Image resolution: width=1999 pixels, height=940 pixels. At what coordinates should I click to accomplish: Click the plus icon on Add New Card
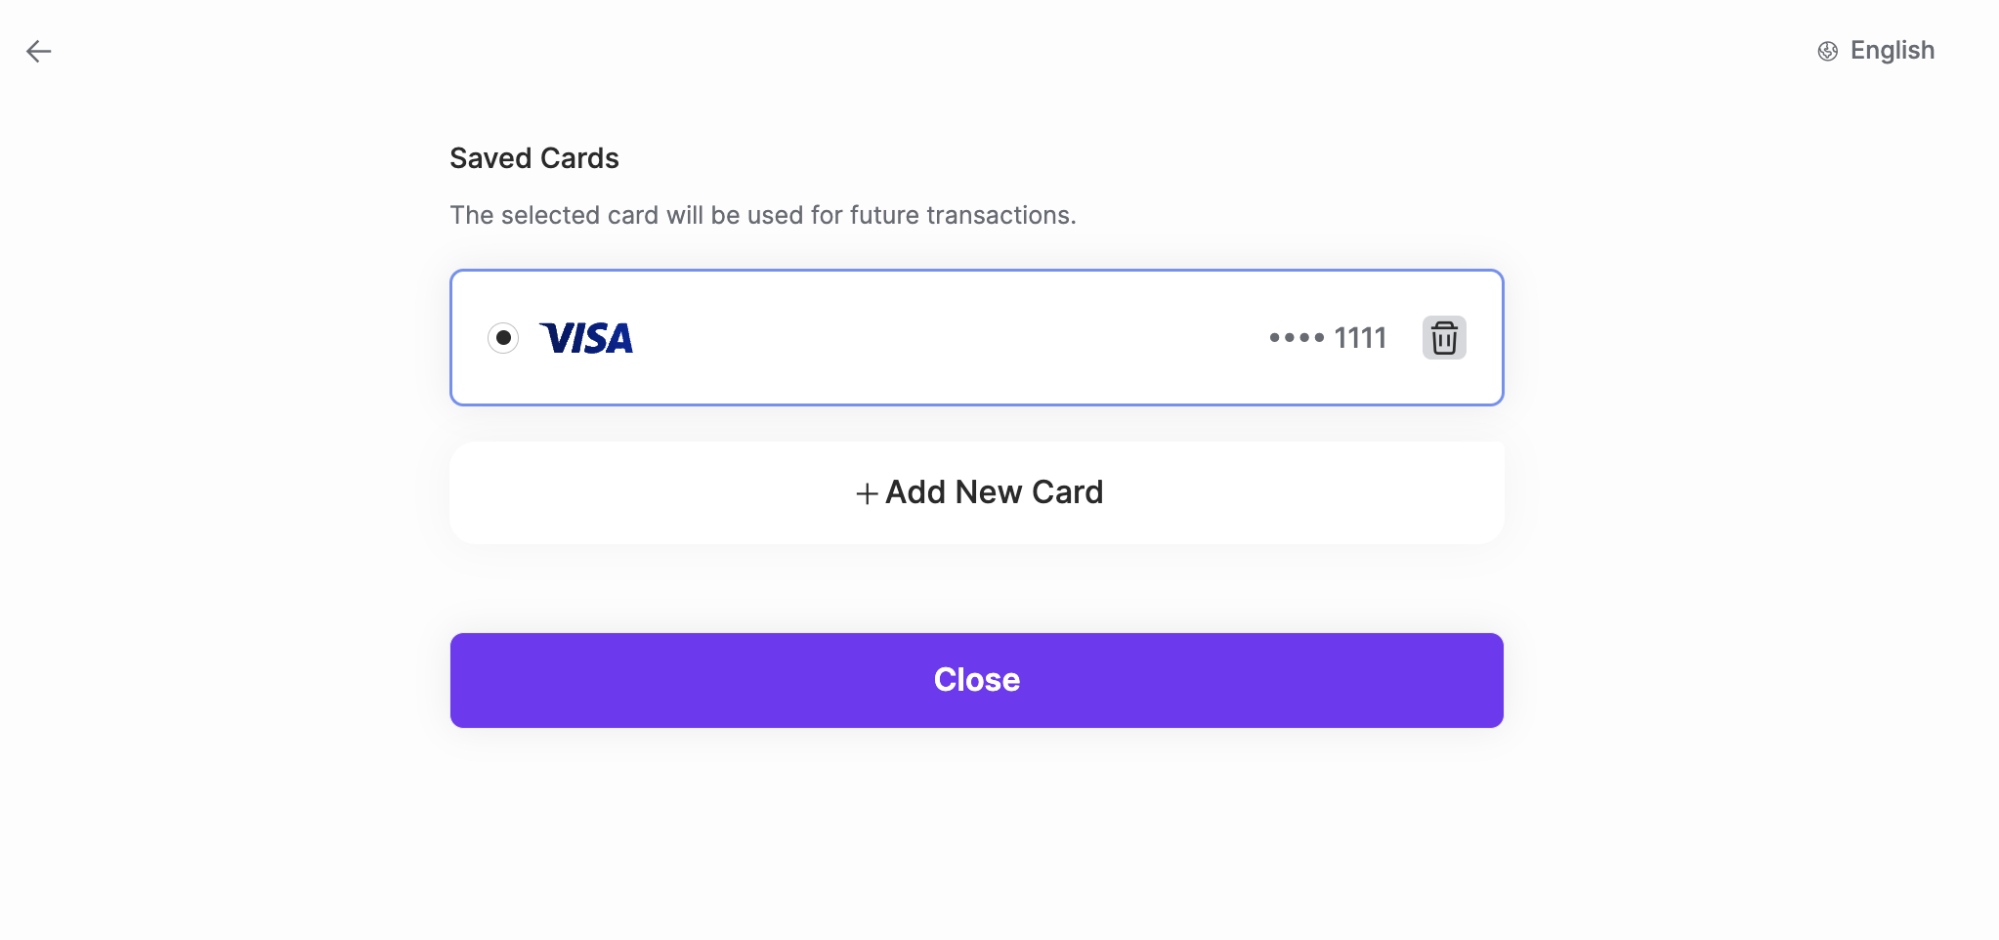(864, 492)
